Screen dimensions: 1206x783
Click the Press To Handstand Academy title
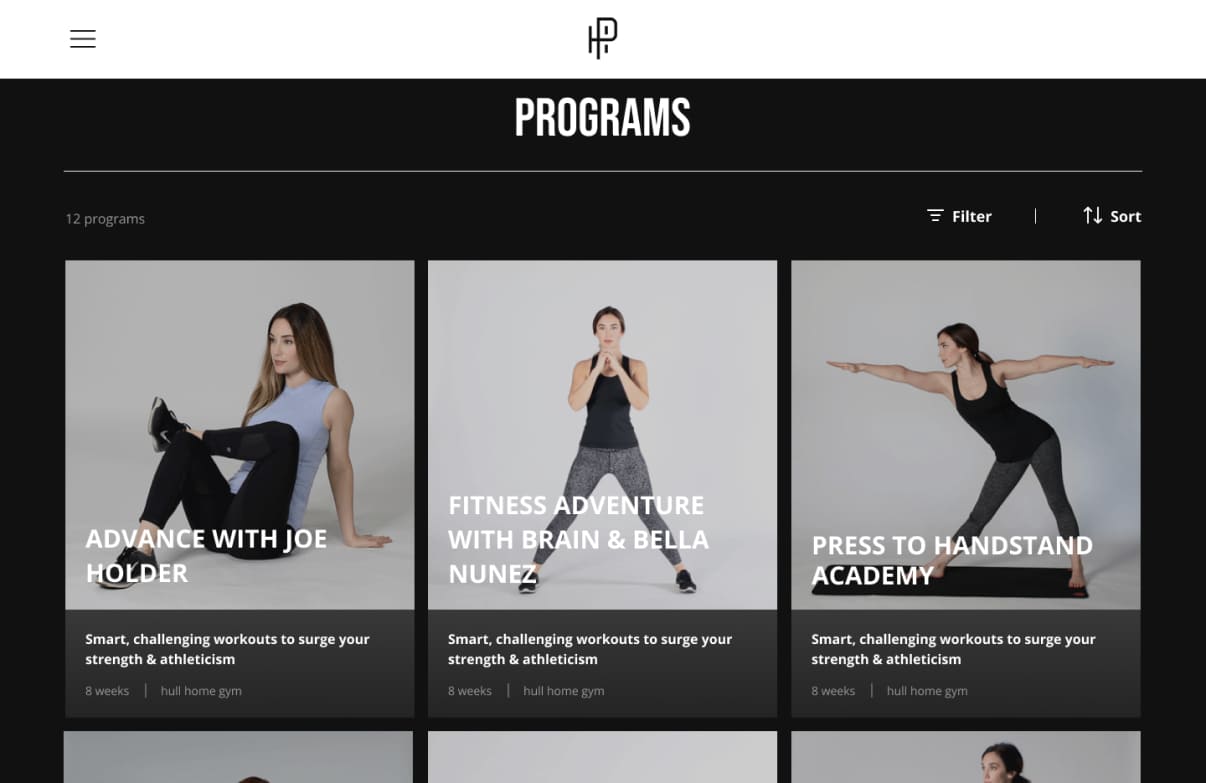(x=952, y=560)
